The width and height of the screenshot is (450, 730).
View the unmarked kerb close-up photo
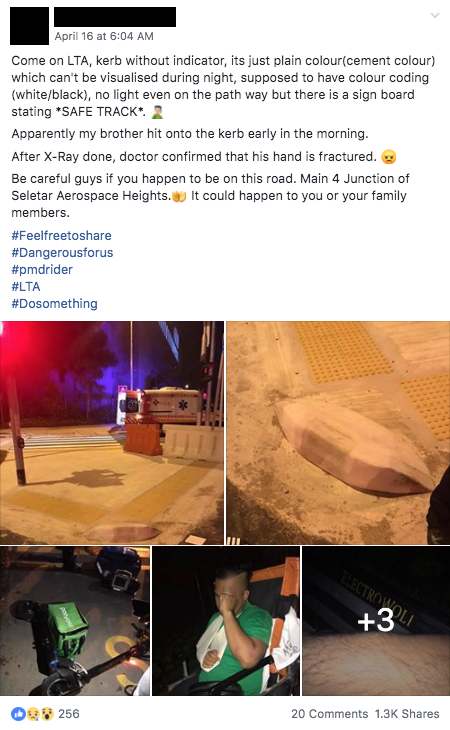[x=338, y=433]
